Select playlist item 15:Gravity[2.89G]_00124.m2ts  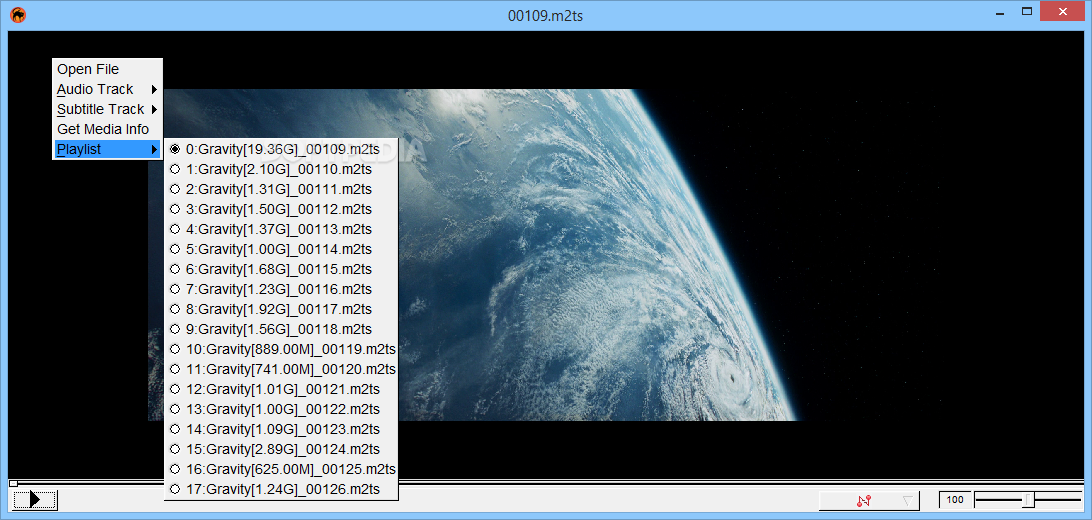point(281,449)
